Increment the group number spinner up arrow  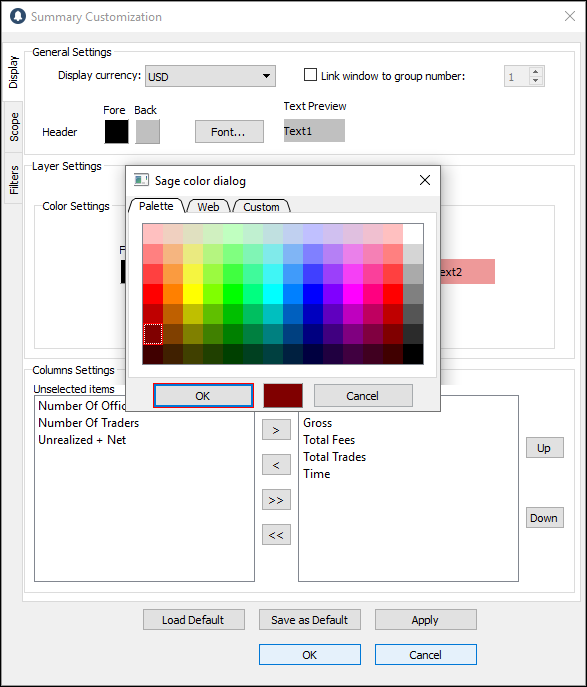click(x=535, y=72)
